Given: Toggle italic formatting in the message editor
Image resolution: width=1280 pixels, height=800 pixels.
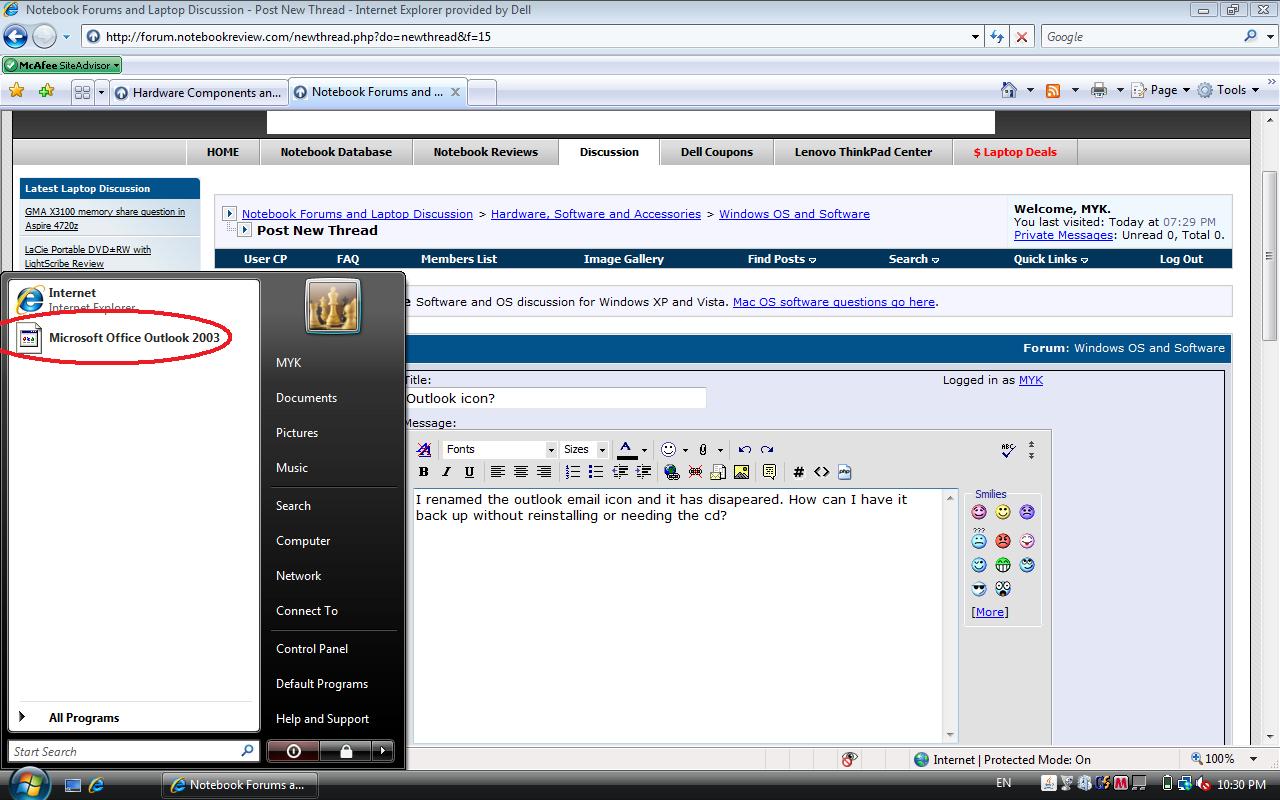Looking at the screenshot, I should pyautogui.click(x=447, y=472).
